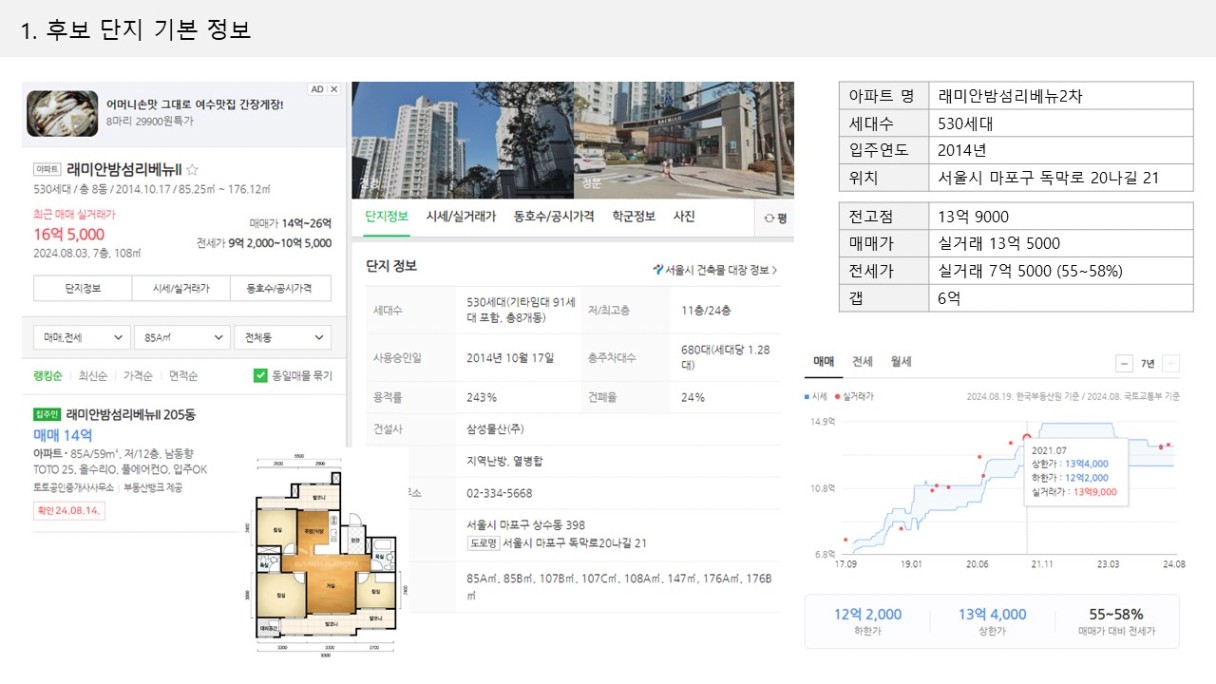Screen dimensions: 1216x684
Task: Sort listings by 최신순
Action: point(93,376)
